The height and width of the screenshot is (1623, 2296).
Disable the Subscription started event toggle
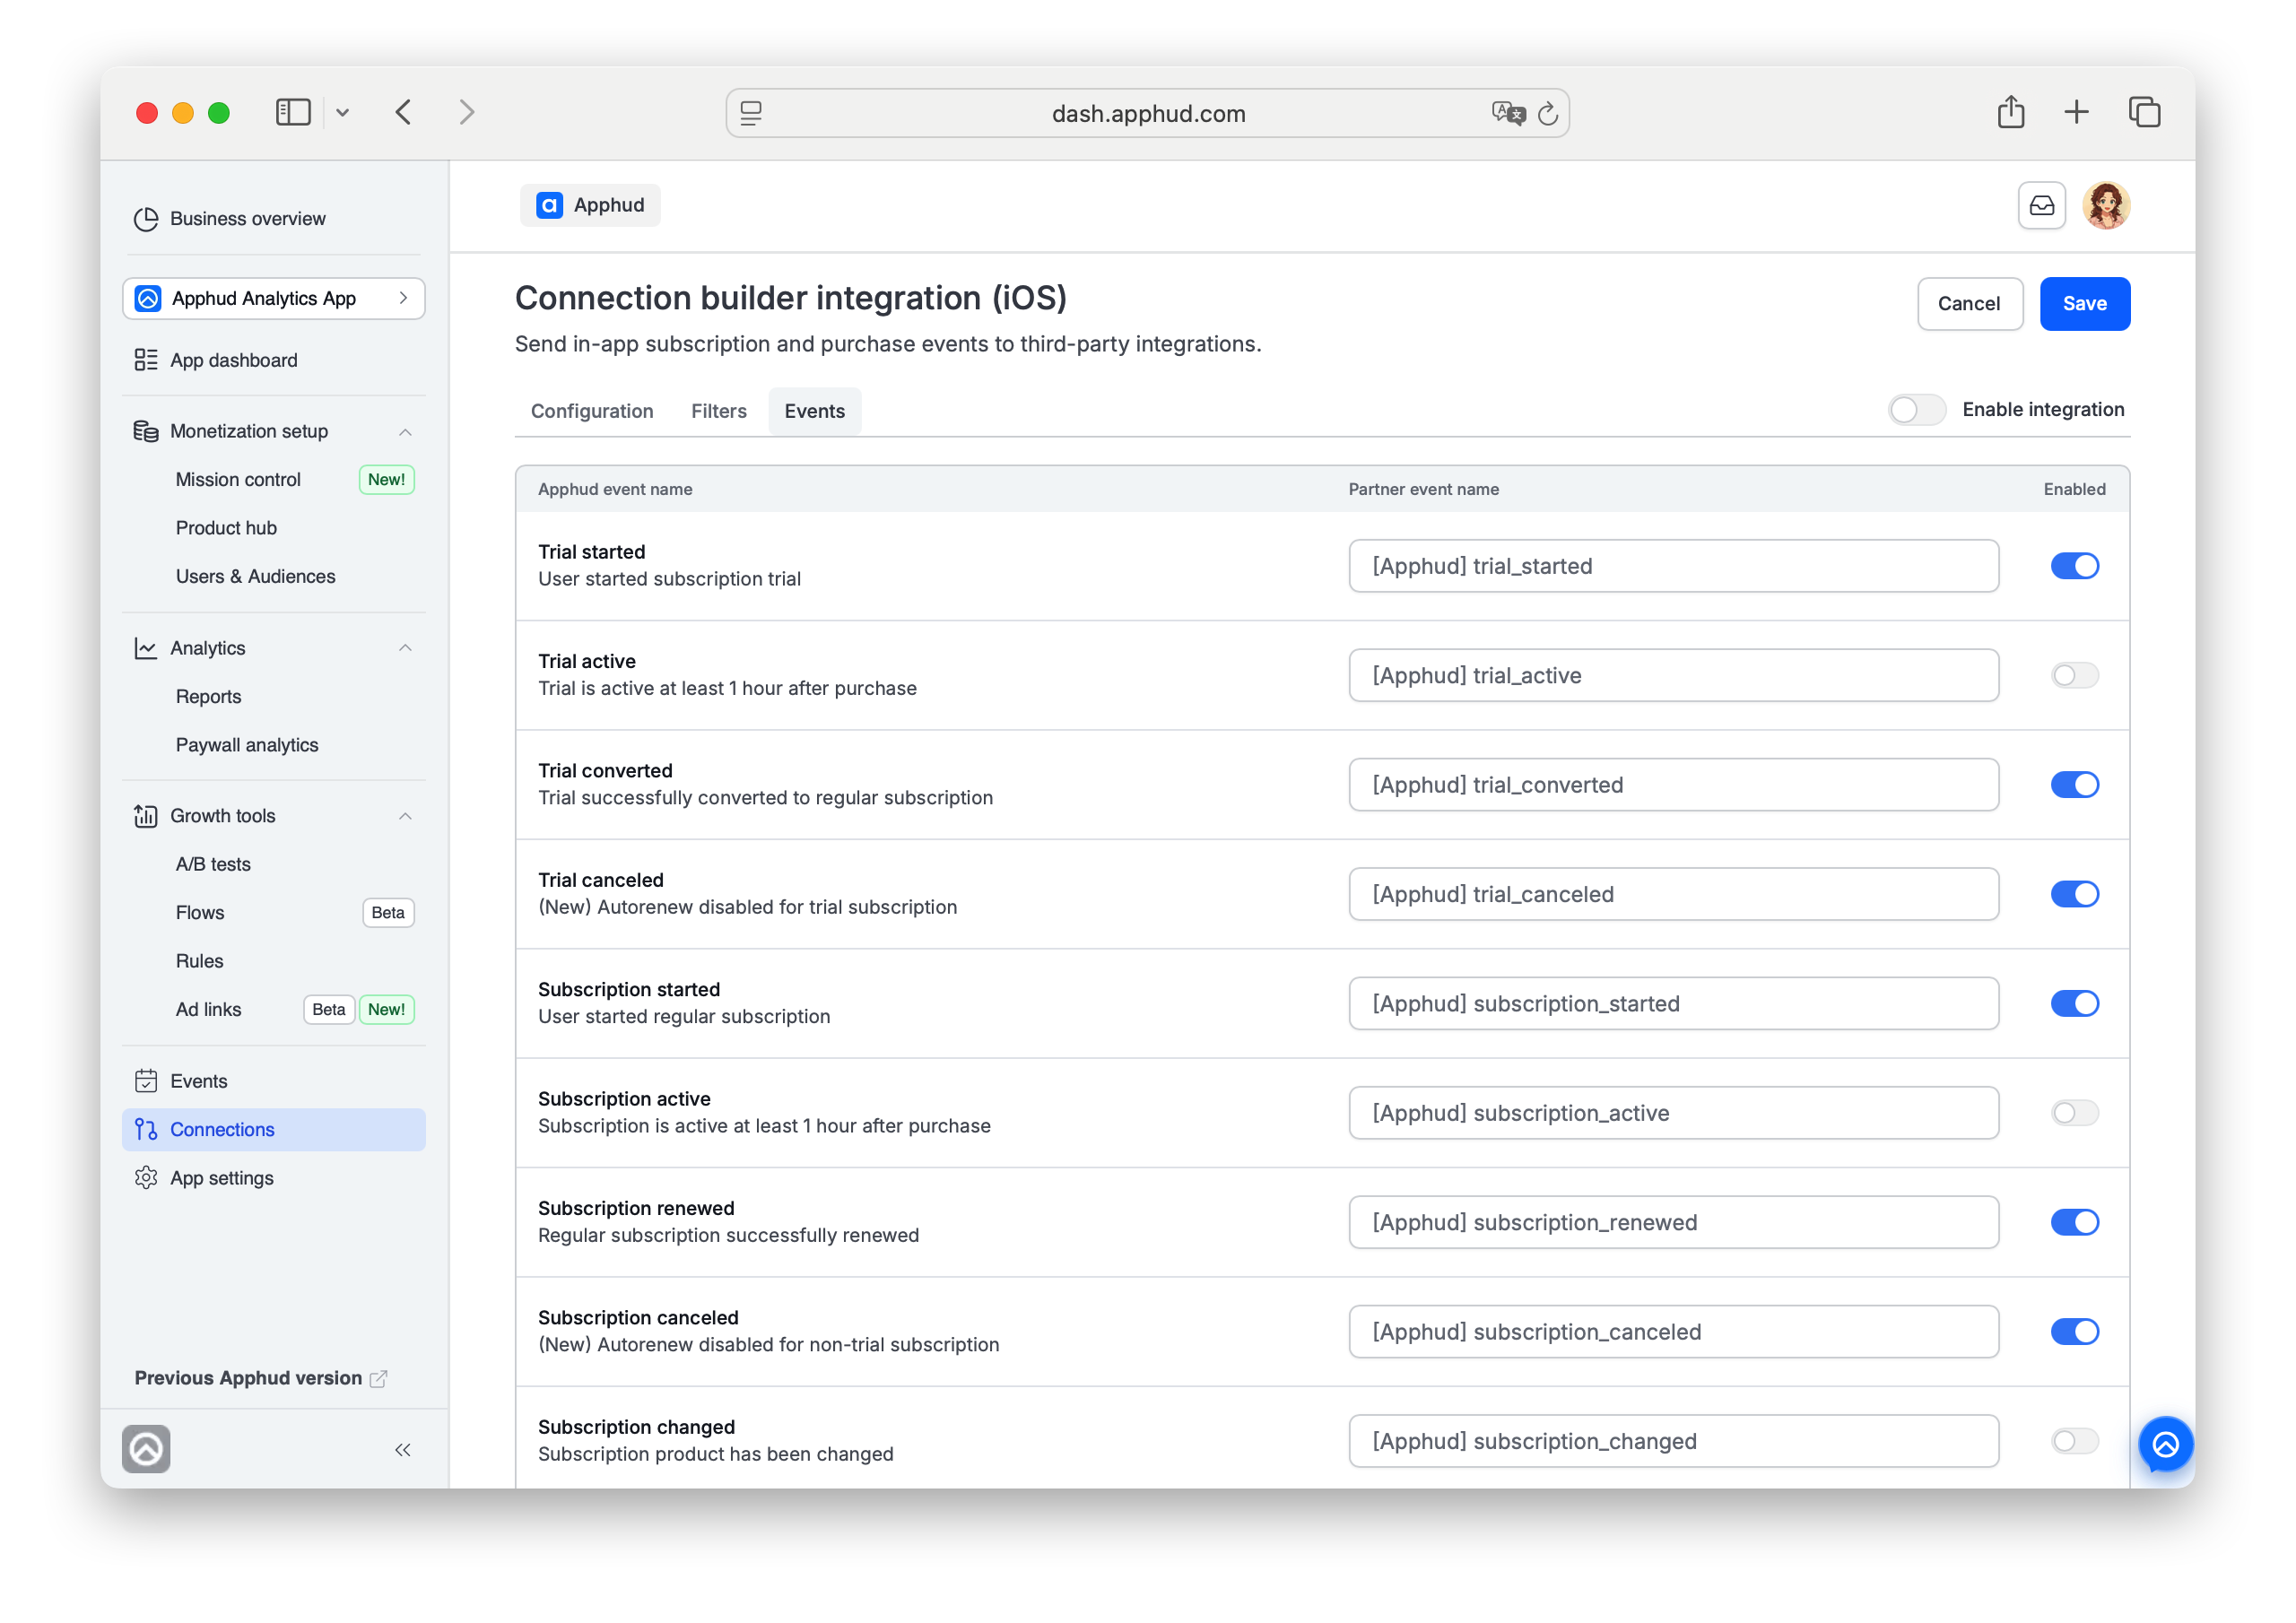pos(2074,1003)
